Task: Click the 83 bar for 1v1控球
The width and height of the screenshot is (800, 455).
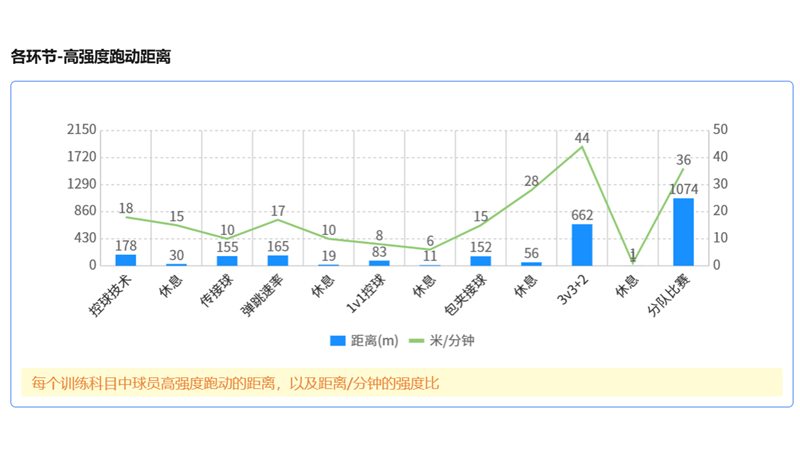Action: pyautogui.click(x=379, y=263)
